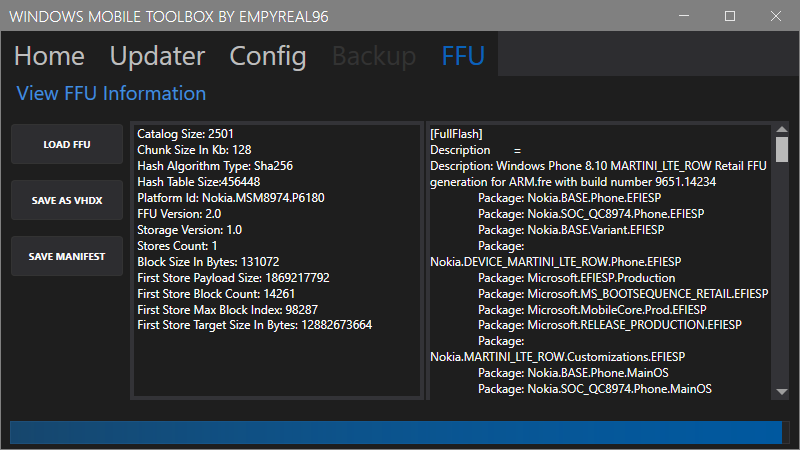Click 'Package: Nokia.BASE.Phone.EFIESP' line

569,197
